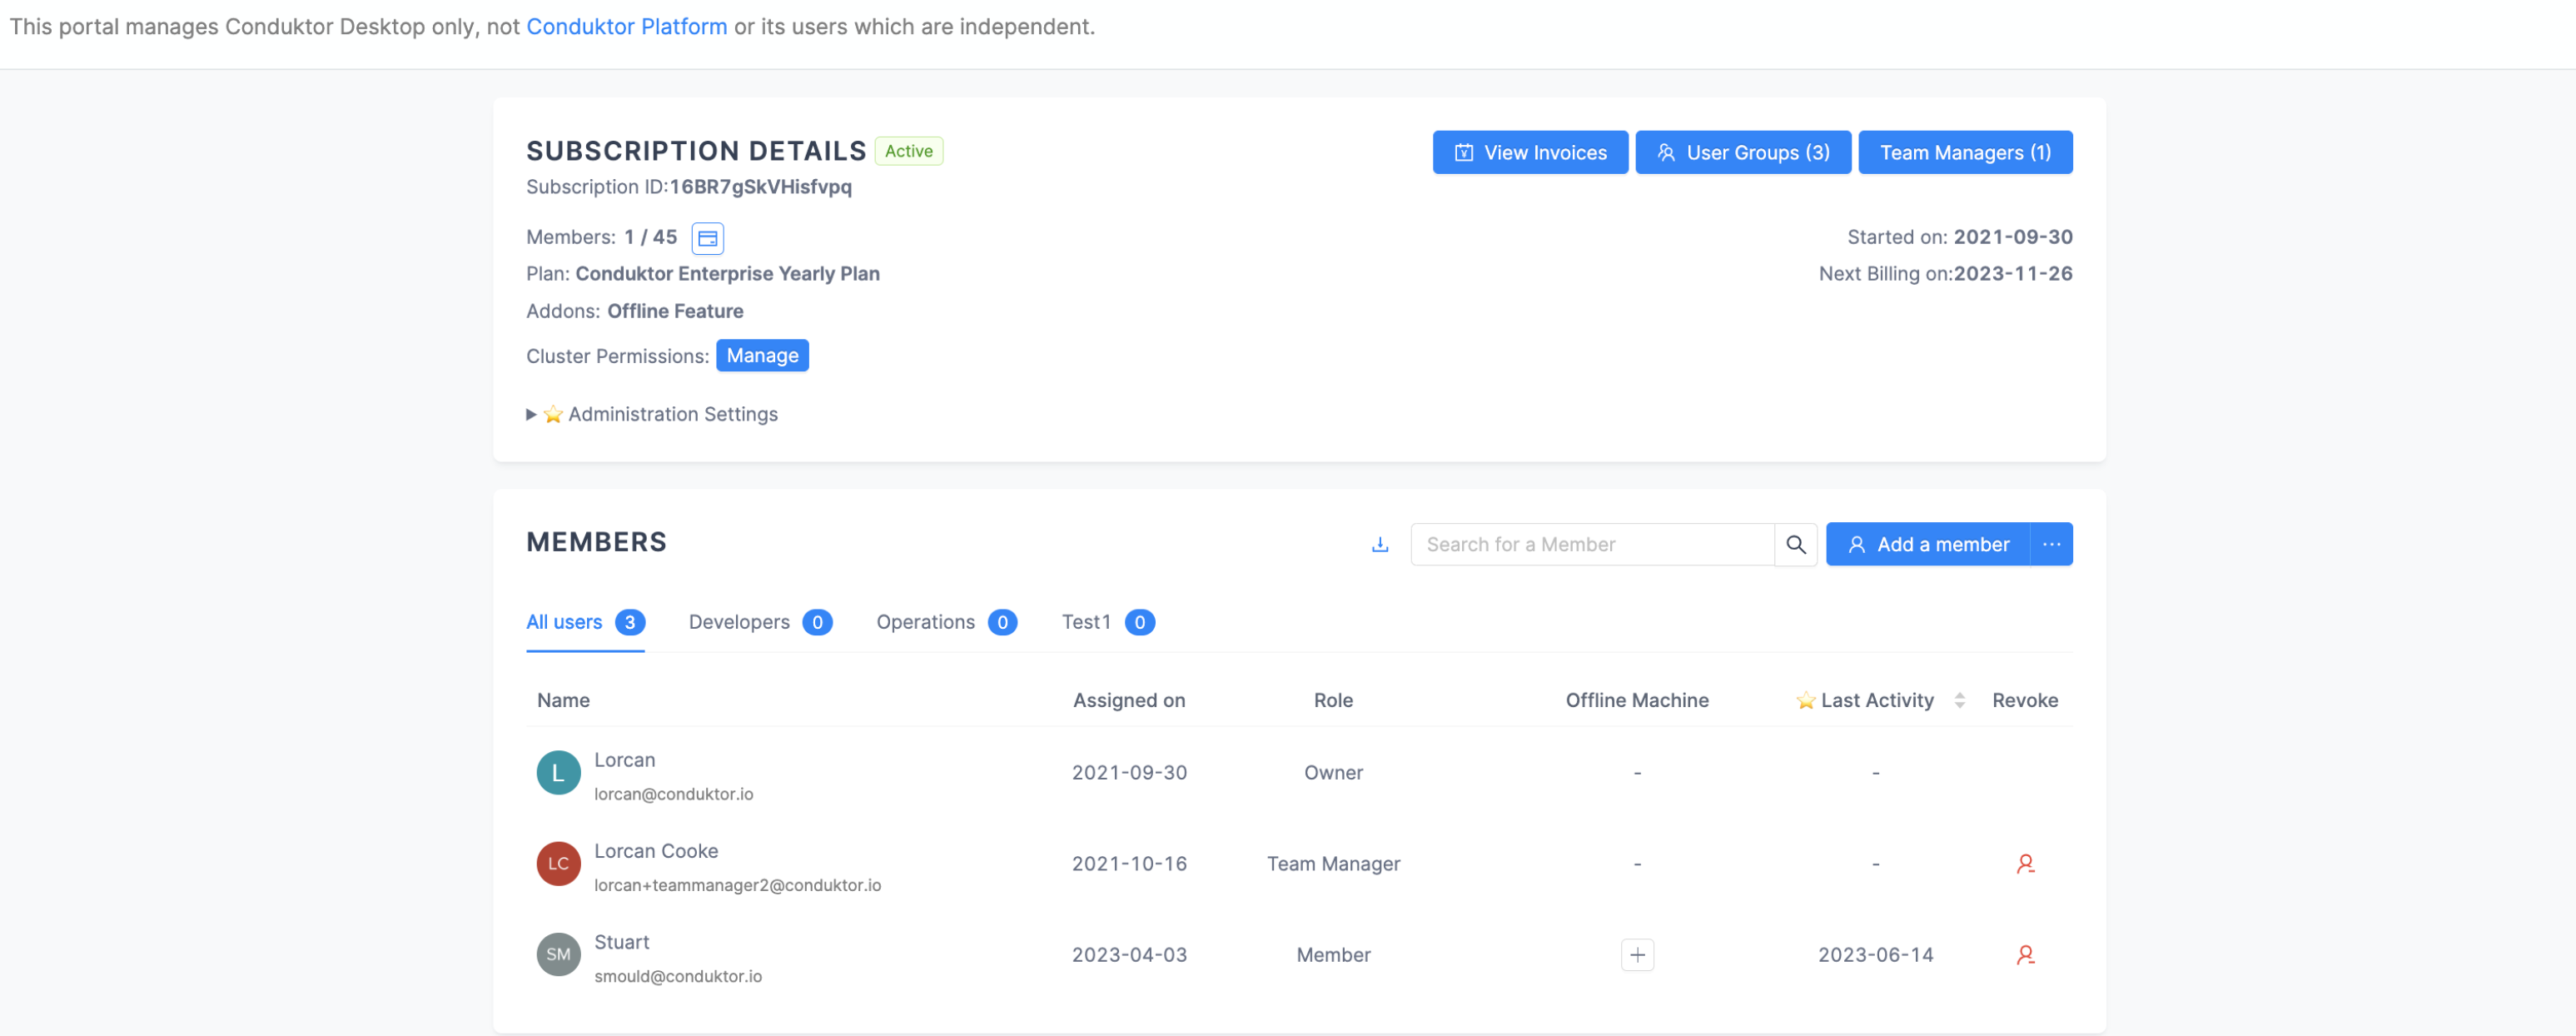
Task: Click the Assigned on column header
Action: click(x=1129, y=700)
